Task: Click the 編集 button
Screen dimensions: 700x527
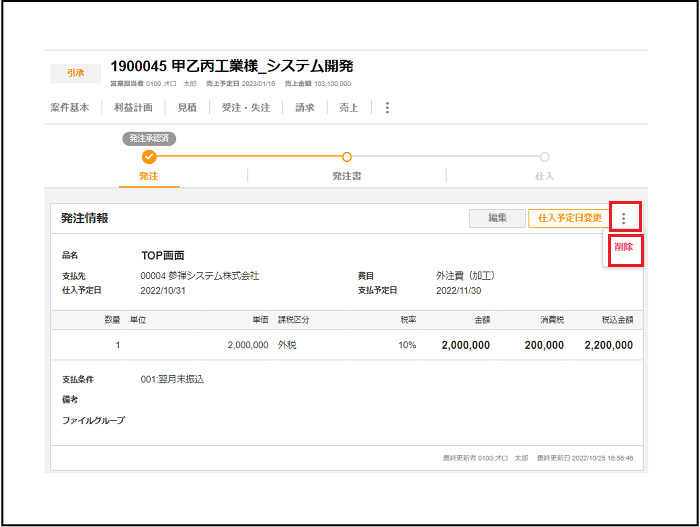Action: click(x=497, y=218)
